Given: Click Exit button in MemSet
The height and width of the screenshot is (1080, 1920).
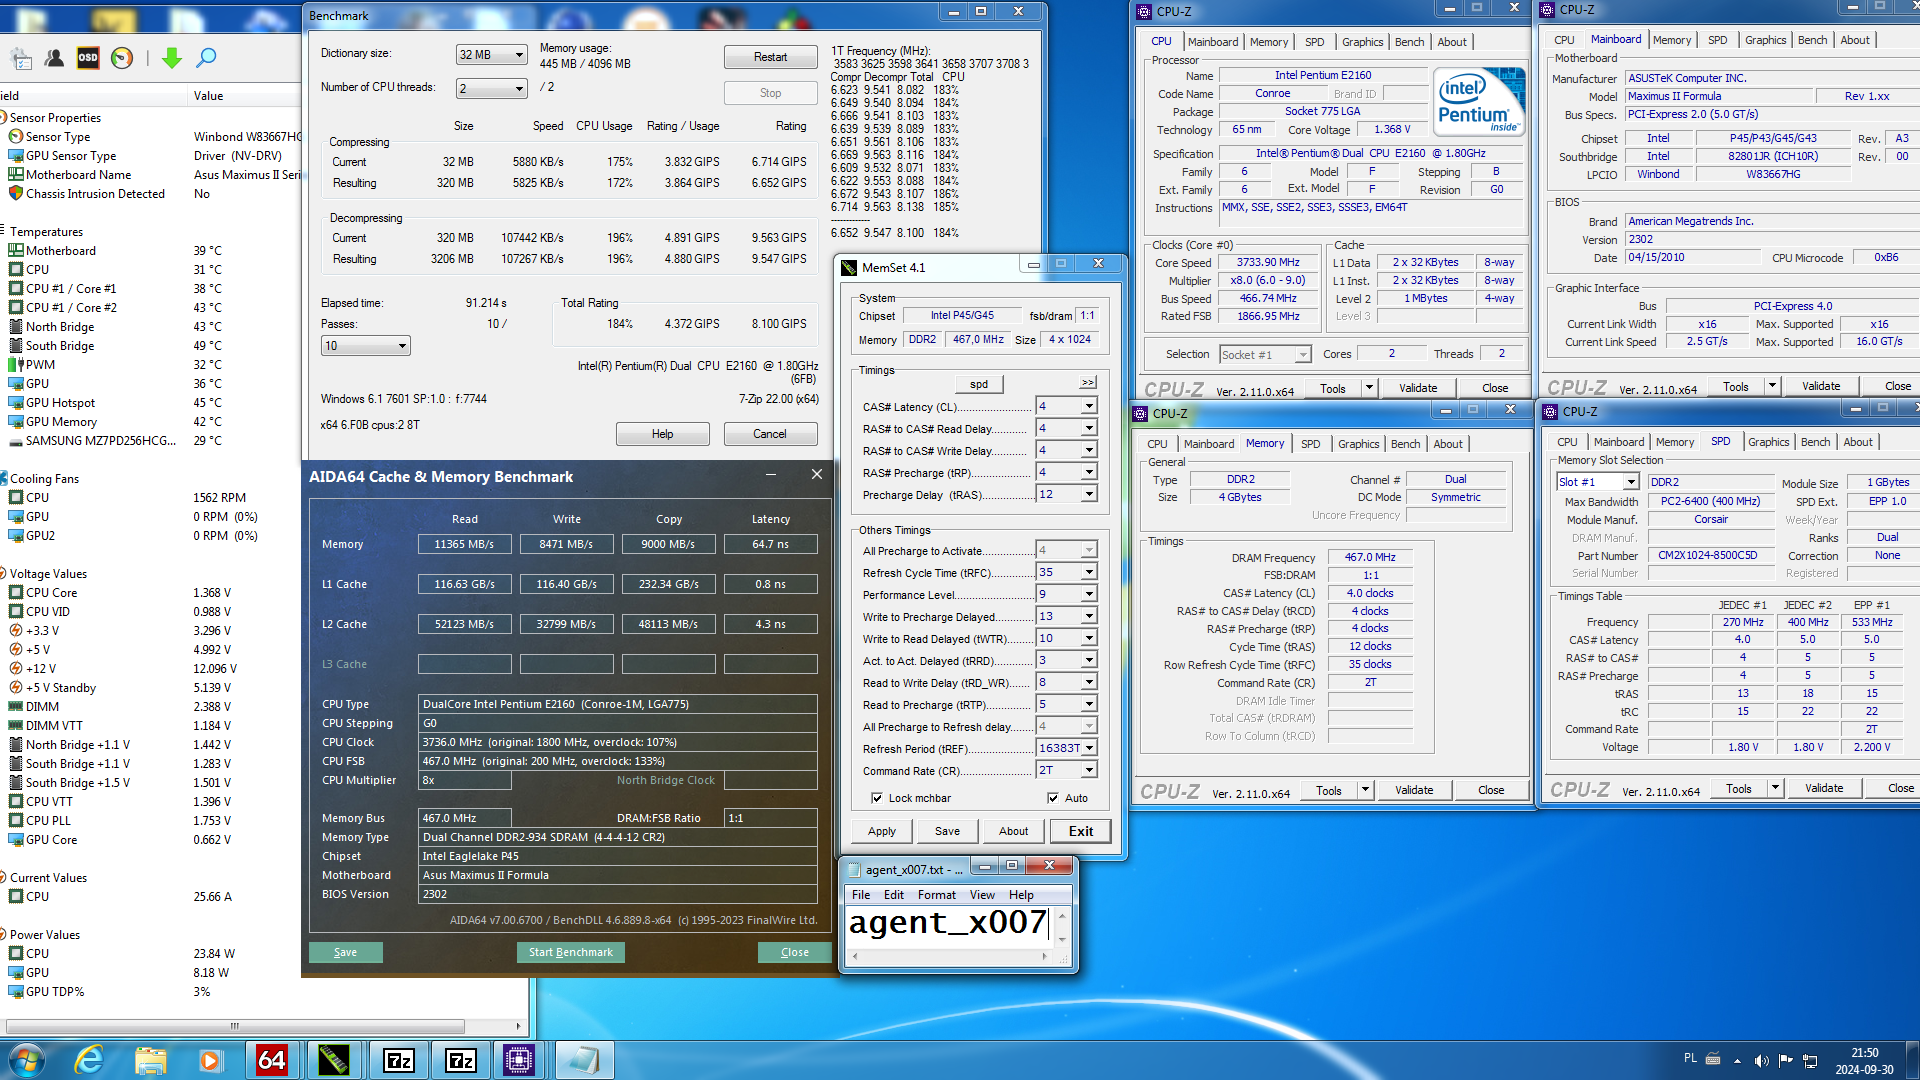Looking at the screenshot, I should coord(1080,831).
